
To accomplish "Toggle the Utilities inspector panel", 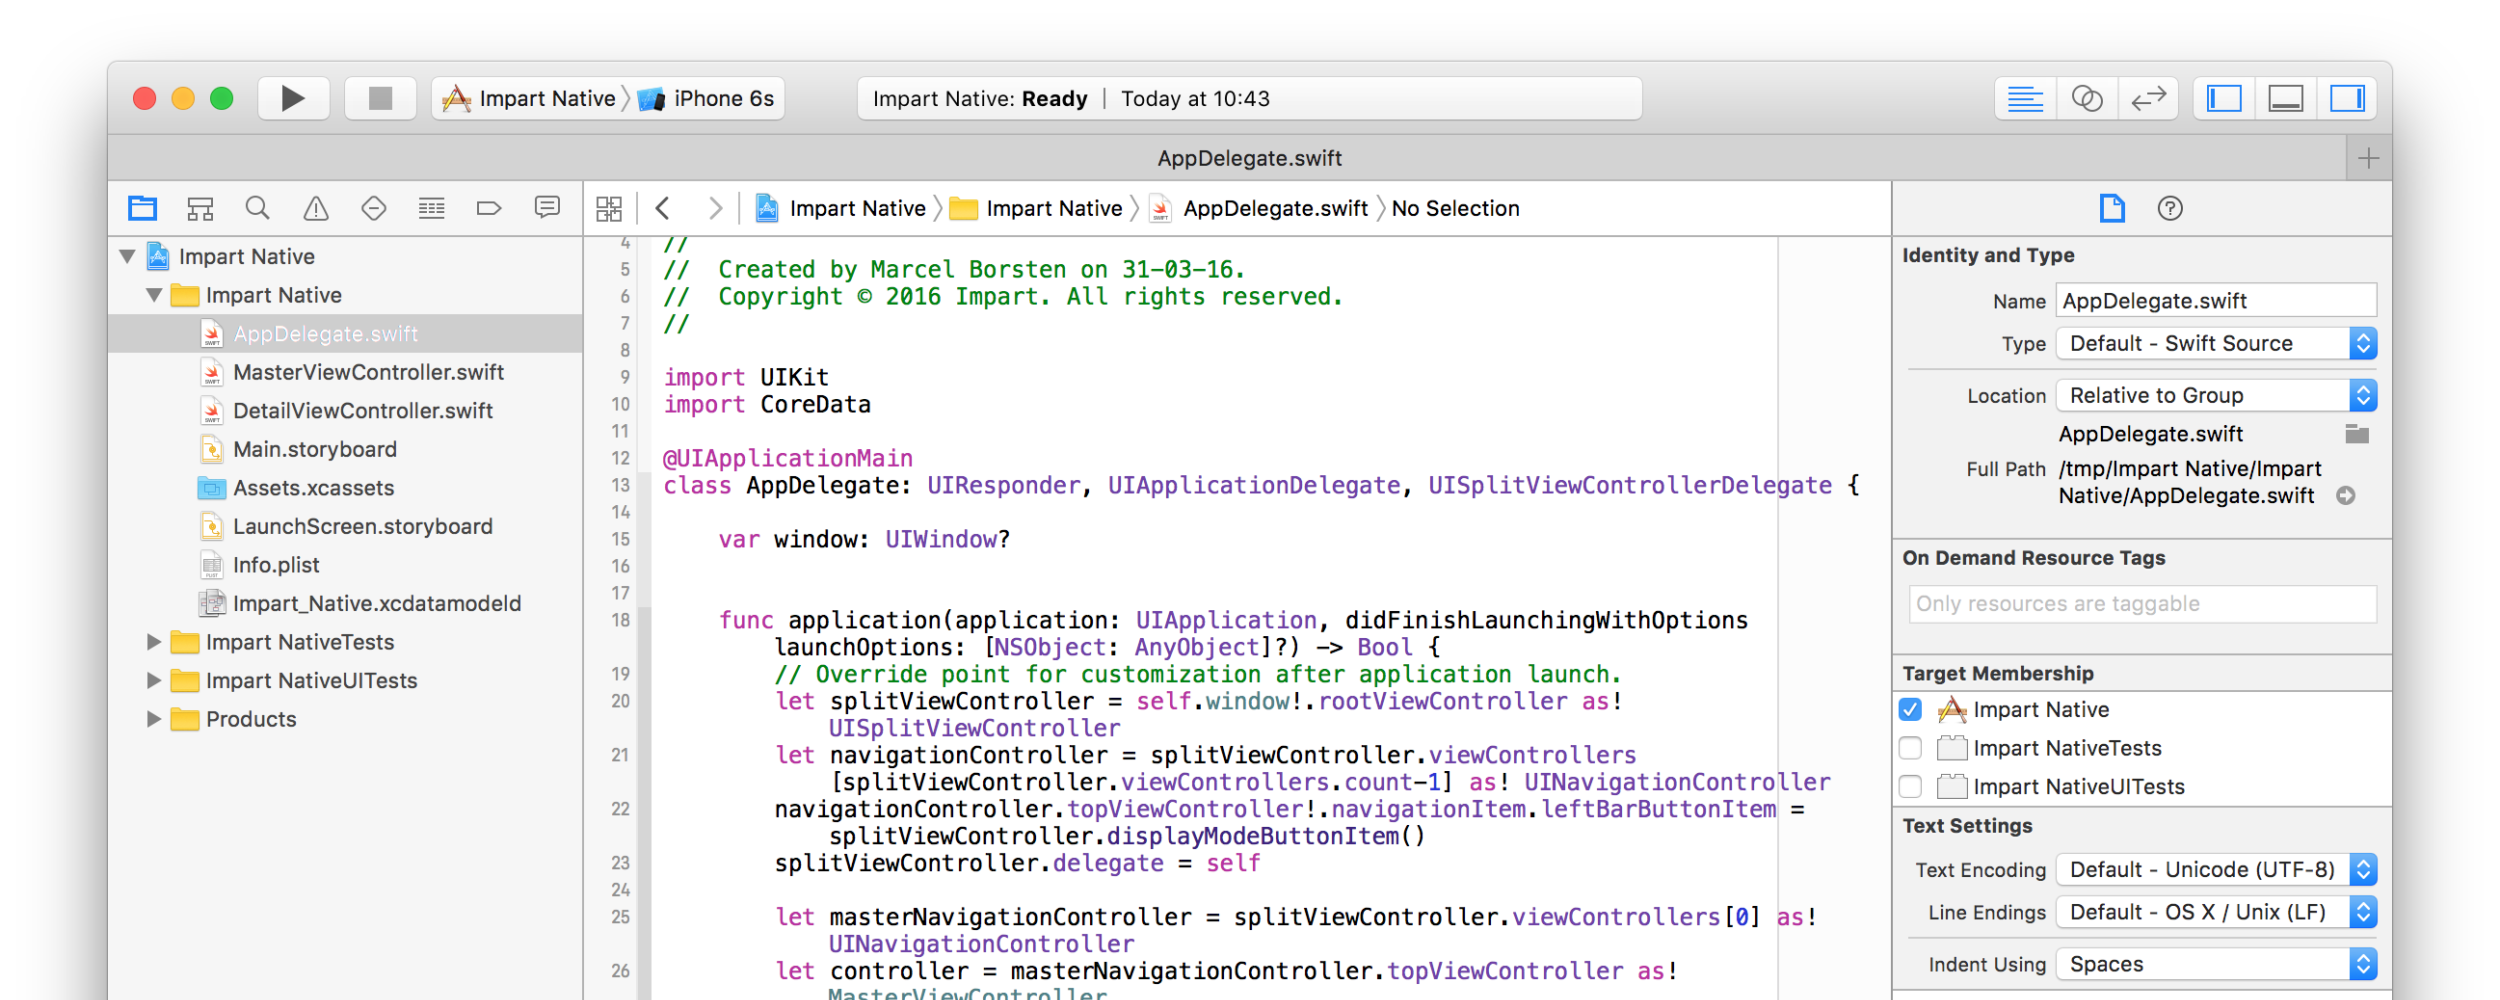I will coord(2347,98).
